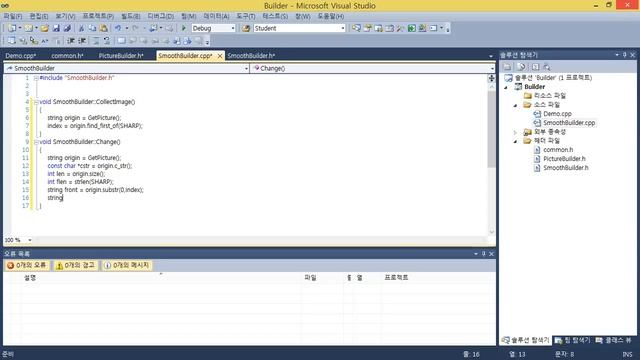
Task: Click the Solution Explorer icon in main toolbar
Action: coord(356,28)
